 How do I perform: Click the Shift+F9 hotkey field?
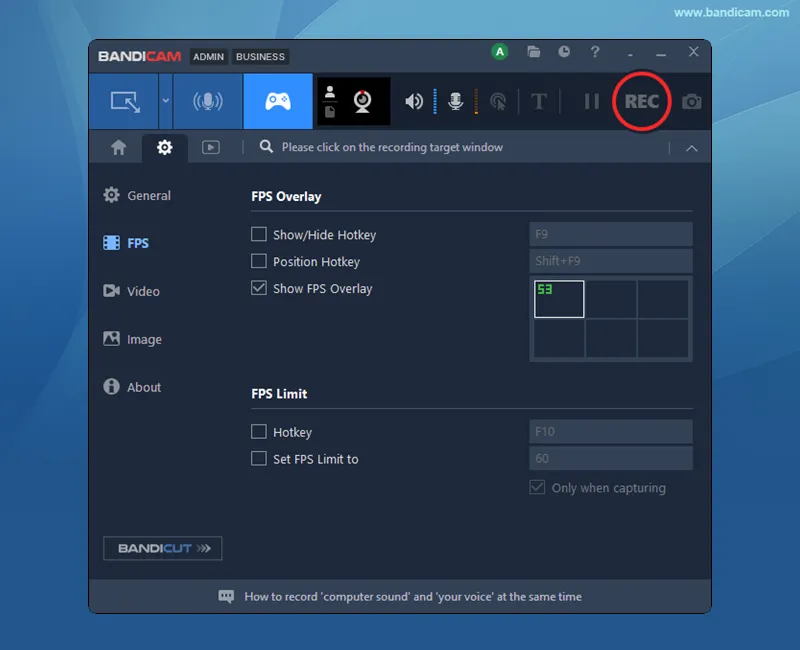(x=611, y=261)
